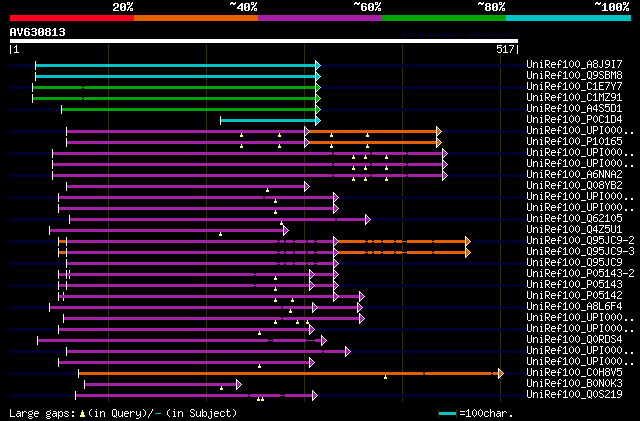Click the cyan alignment bar of A8J9I7
This screenshot has width=640, height=421.
pyautogui.click(x=176, y=65)
